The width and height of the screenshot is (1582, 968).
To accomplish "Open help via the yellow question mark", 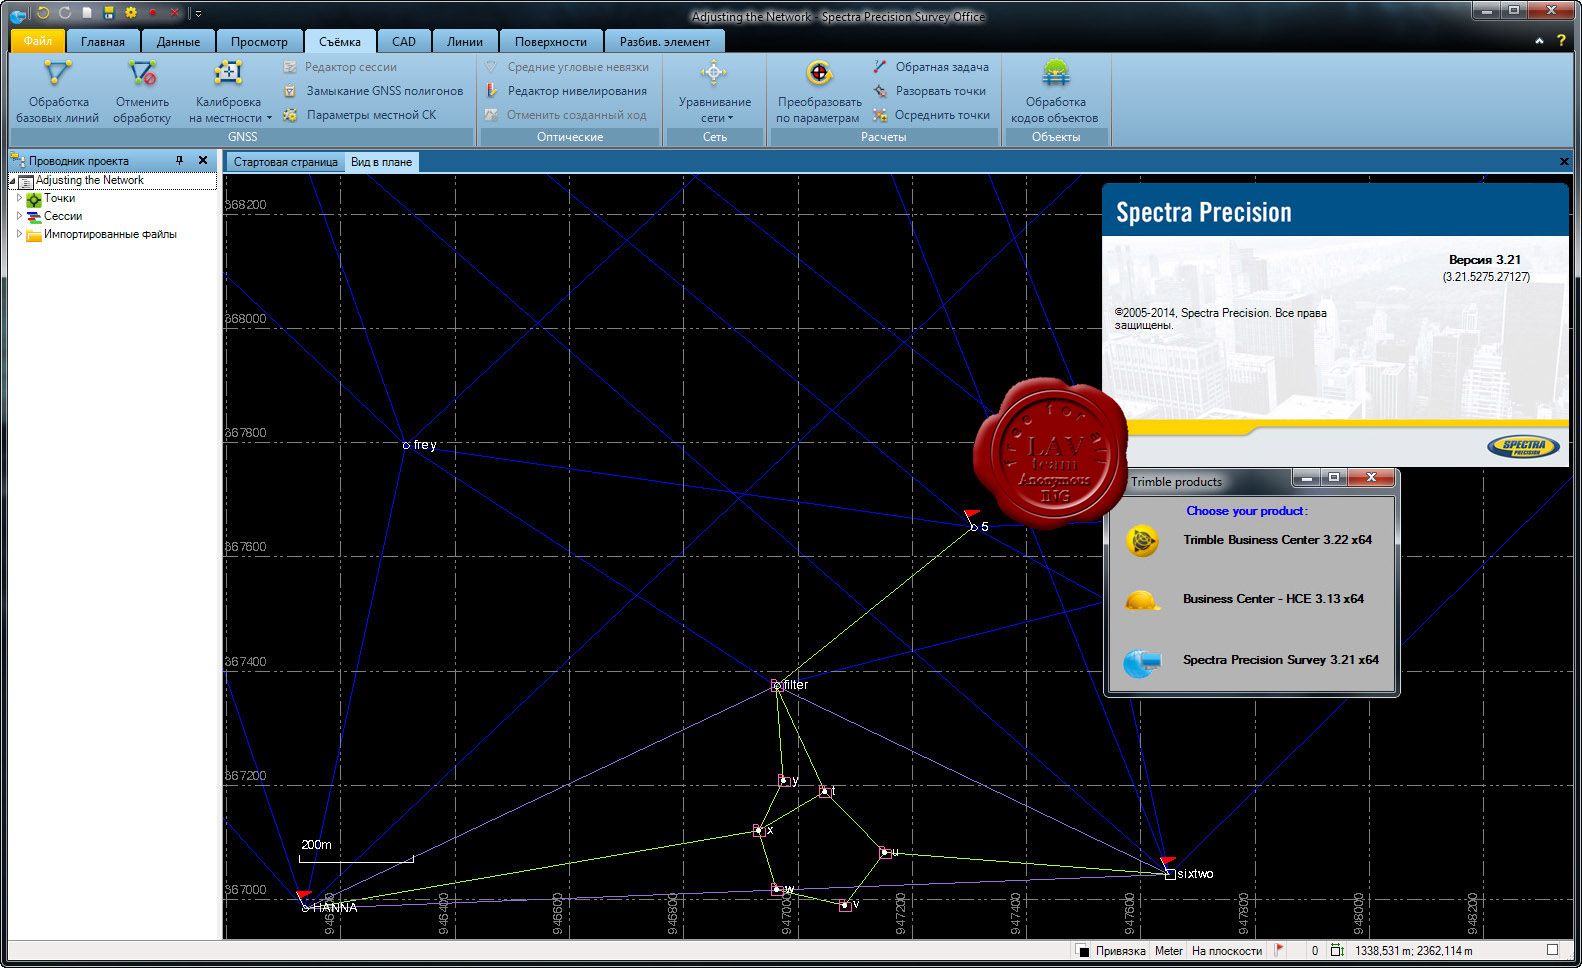I will [1561, 41].
